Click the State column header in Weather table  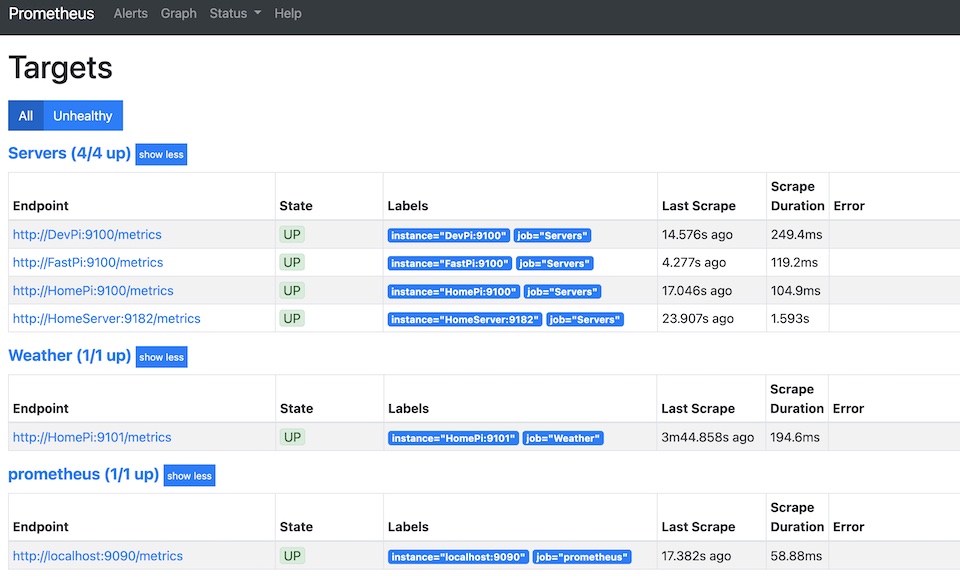pos(296,409)
